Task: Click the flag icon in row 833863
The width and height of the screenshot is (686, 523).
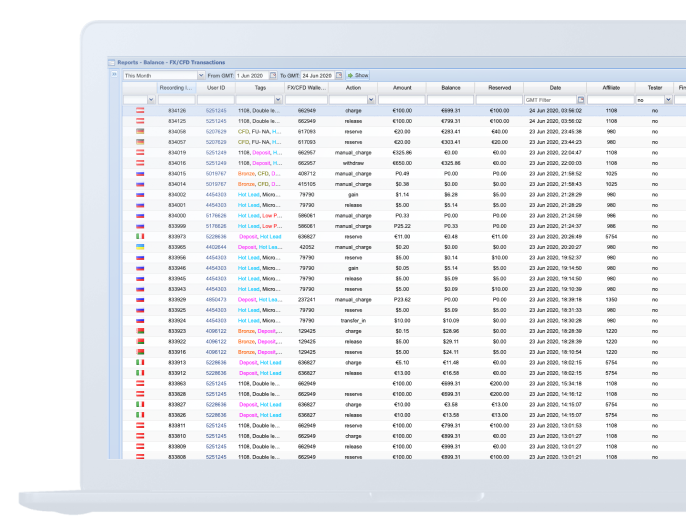Action: click(x=140, y=383)
